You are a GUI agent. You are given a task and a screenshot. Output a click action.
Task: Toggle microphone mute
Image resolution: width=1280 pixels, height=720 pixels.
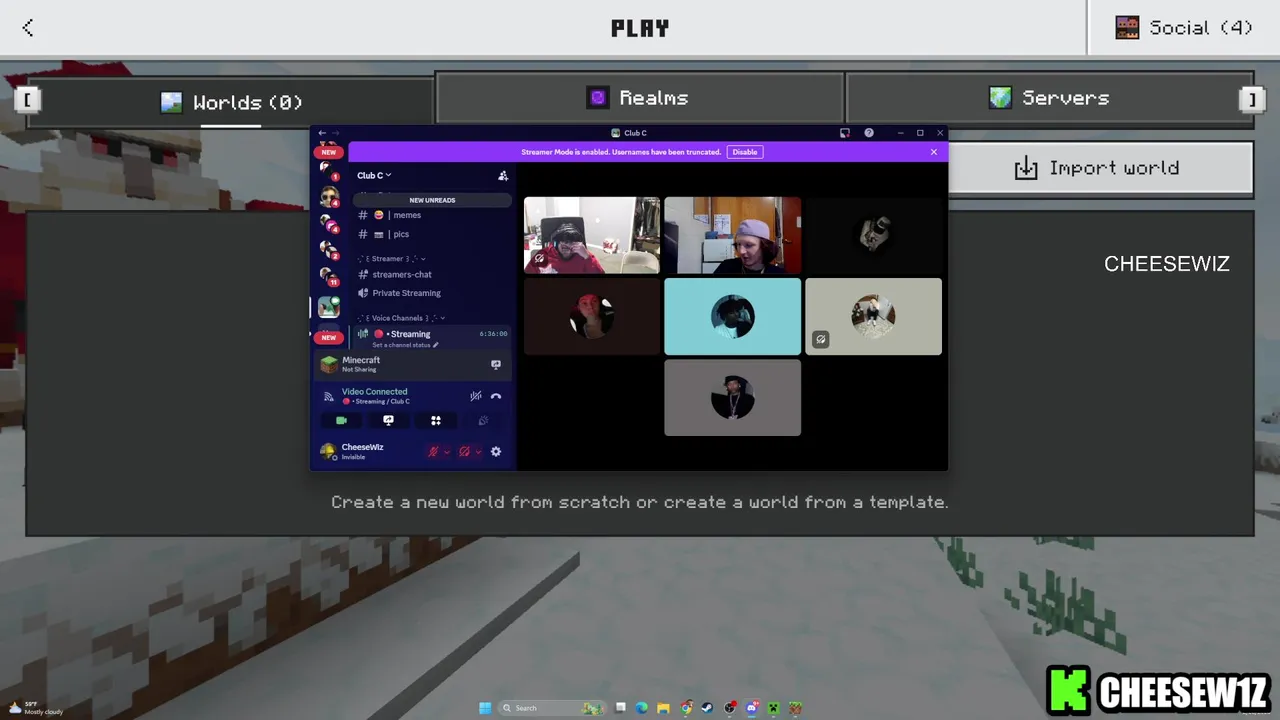click(433, 452)
